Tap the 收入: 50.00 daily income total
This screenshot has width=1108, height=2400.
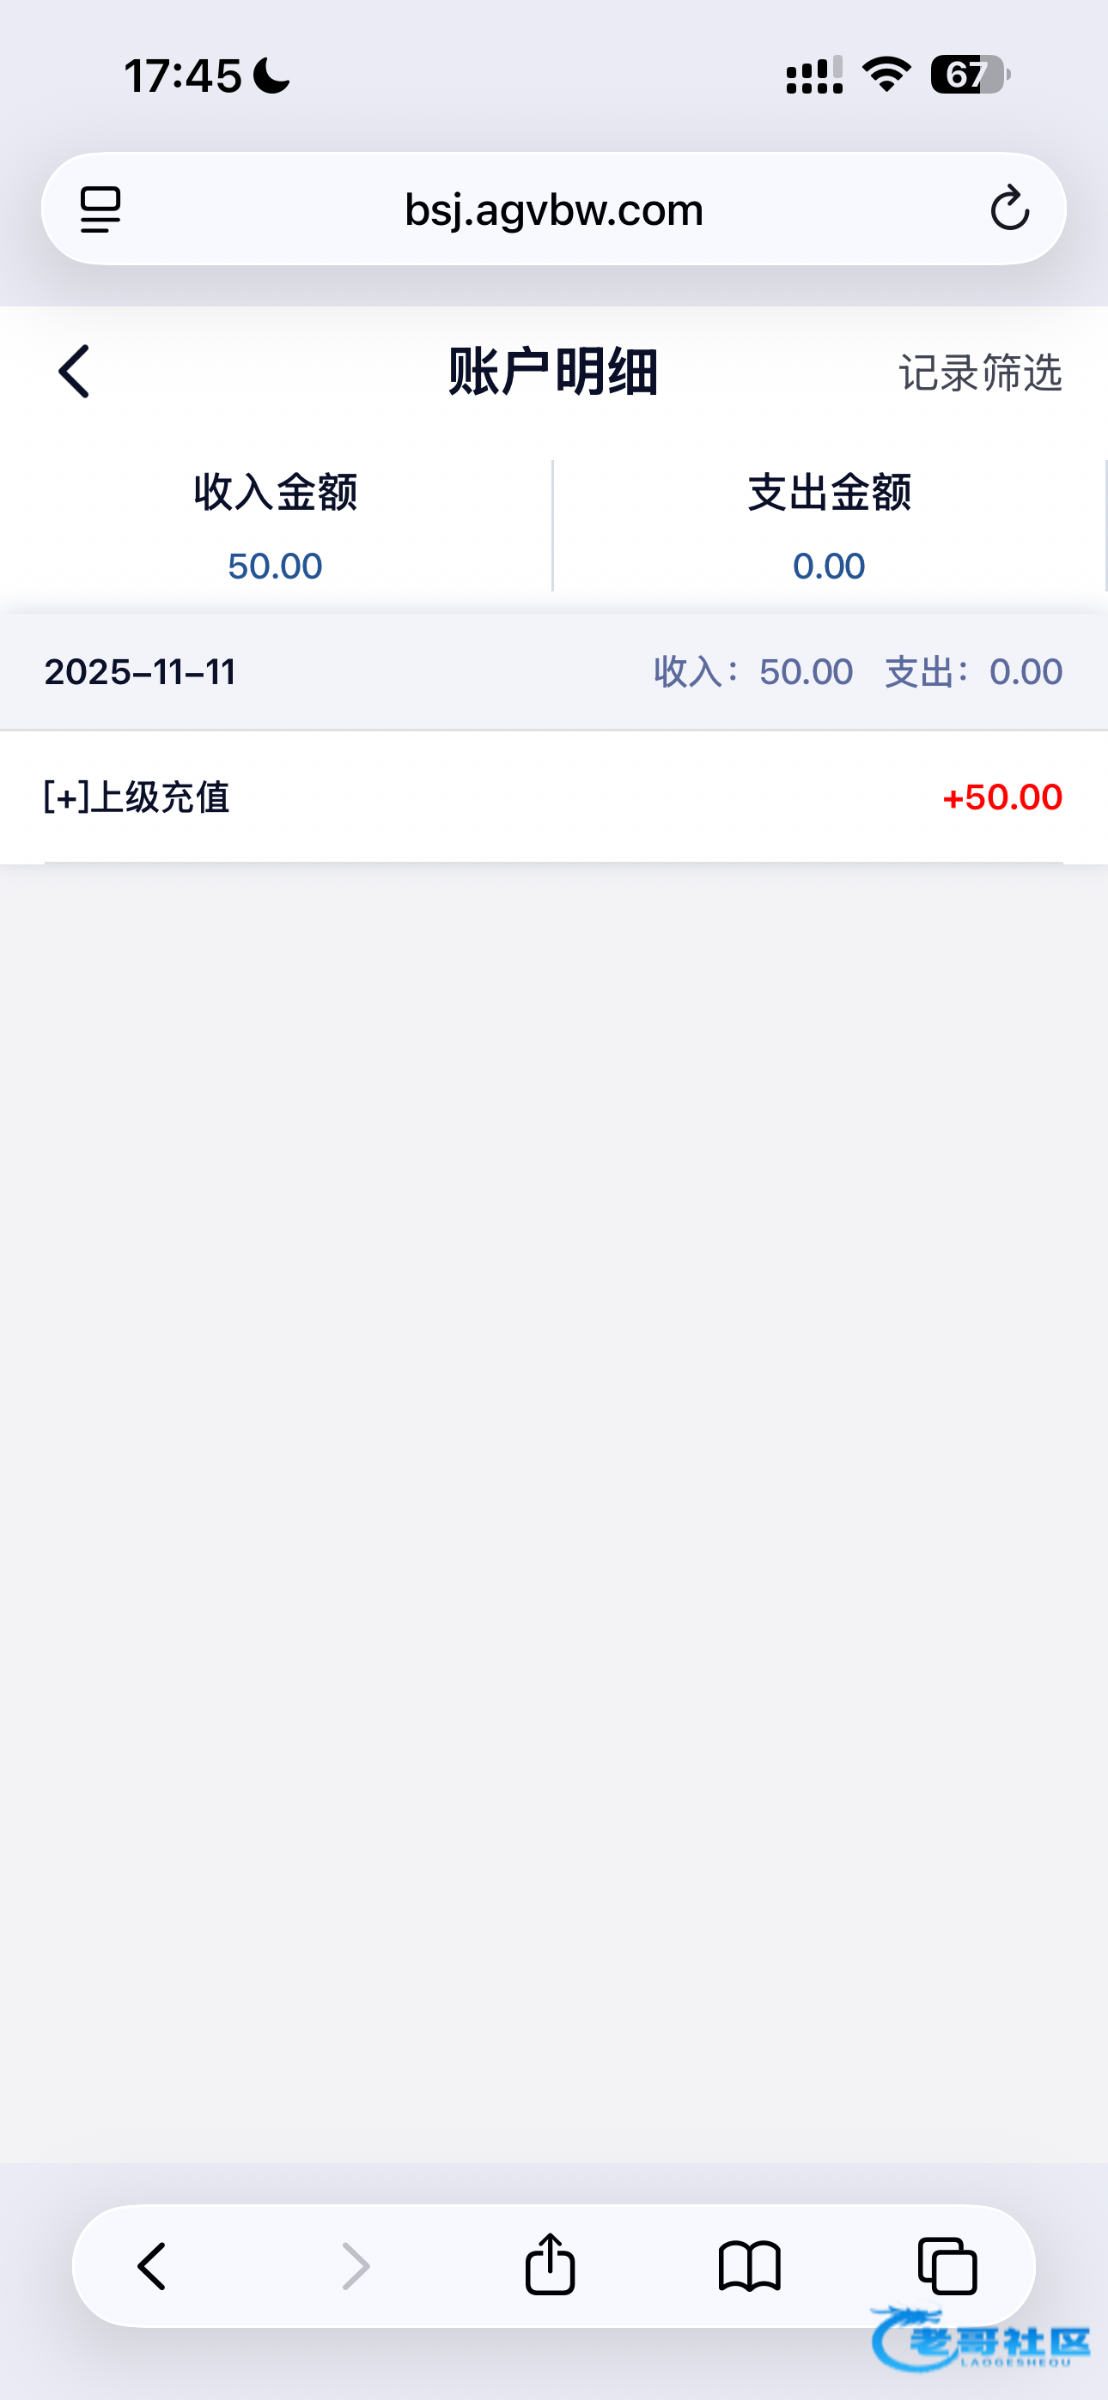tap(753, 672)
